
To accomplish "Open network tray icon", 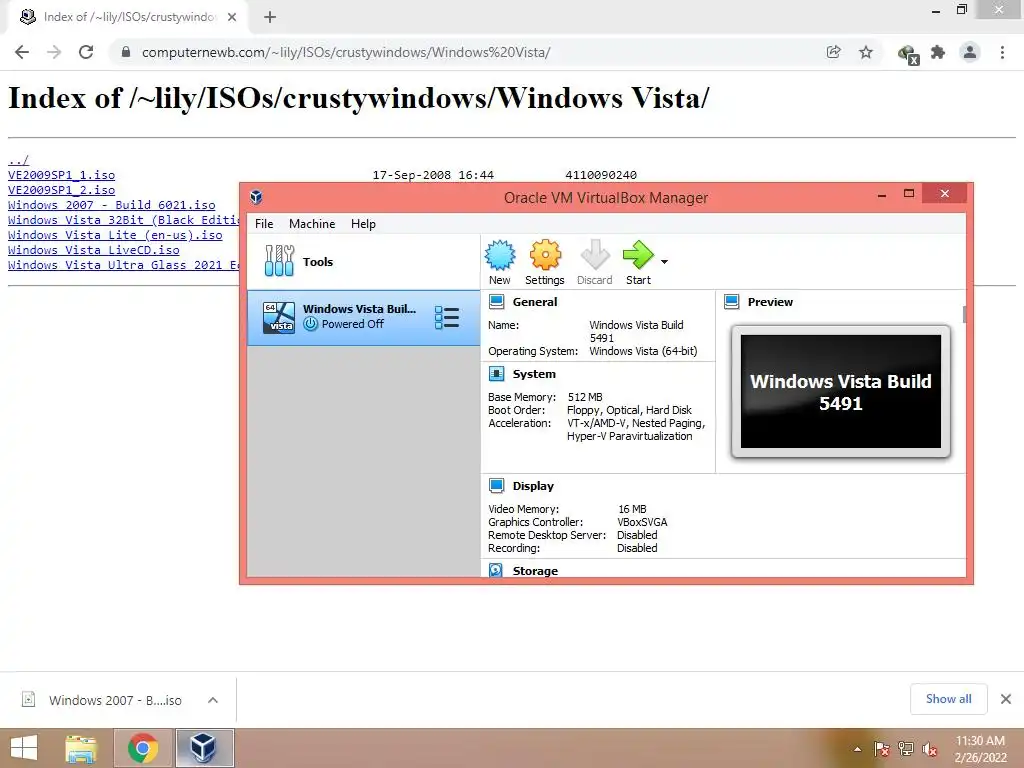I will pyautogui.click(x=906, y=749).
